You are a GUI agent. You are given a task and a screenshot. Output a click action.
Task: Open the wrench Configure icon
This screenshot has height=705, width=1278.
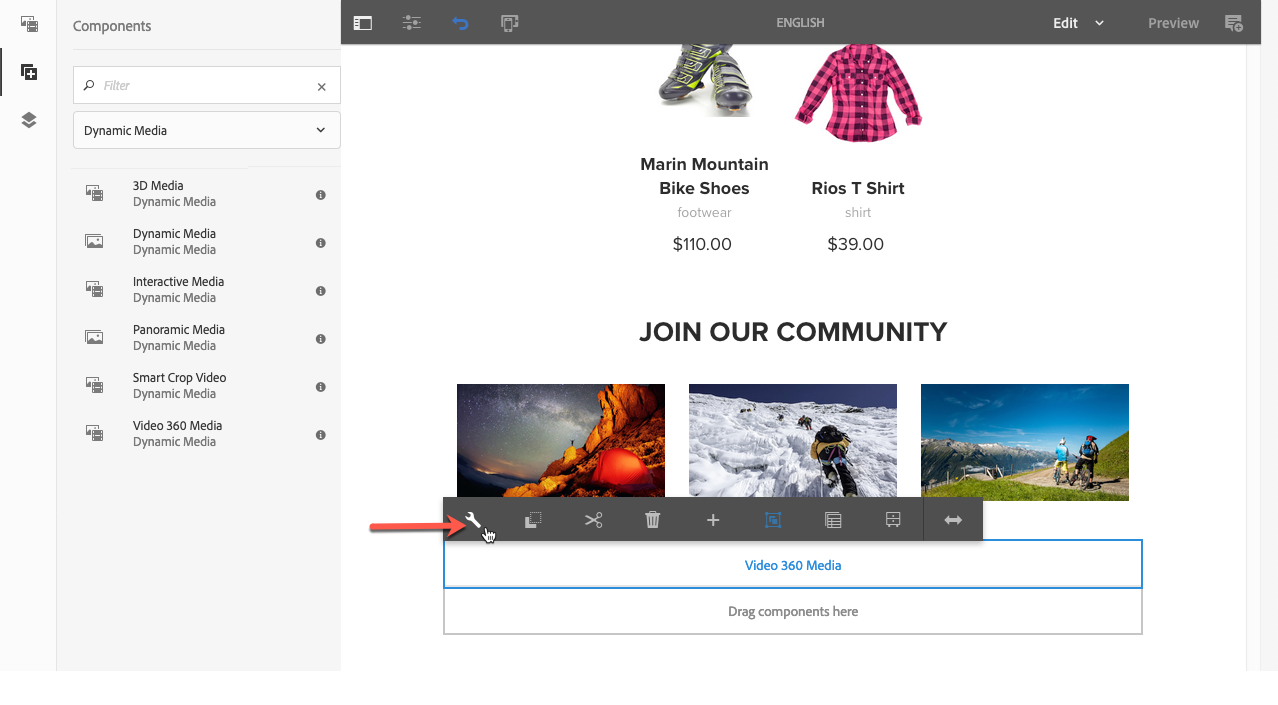(x=474, y=520)
